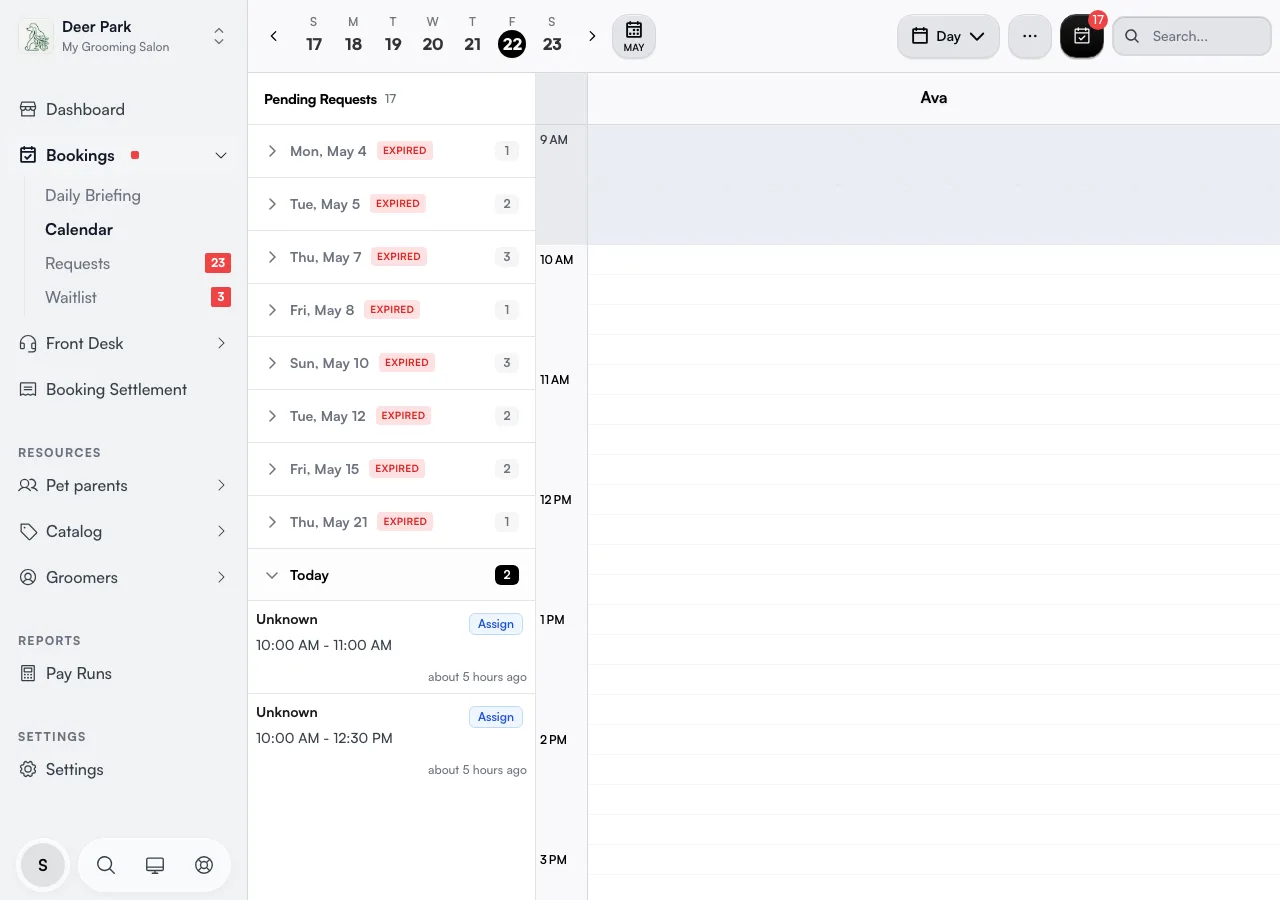The height and width of the screenshot is (900, 1280).
Task: Open Daily Briefing submenu item
Action: click(x=93, y=195)
